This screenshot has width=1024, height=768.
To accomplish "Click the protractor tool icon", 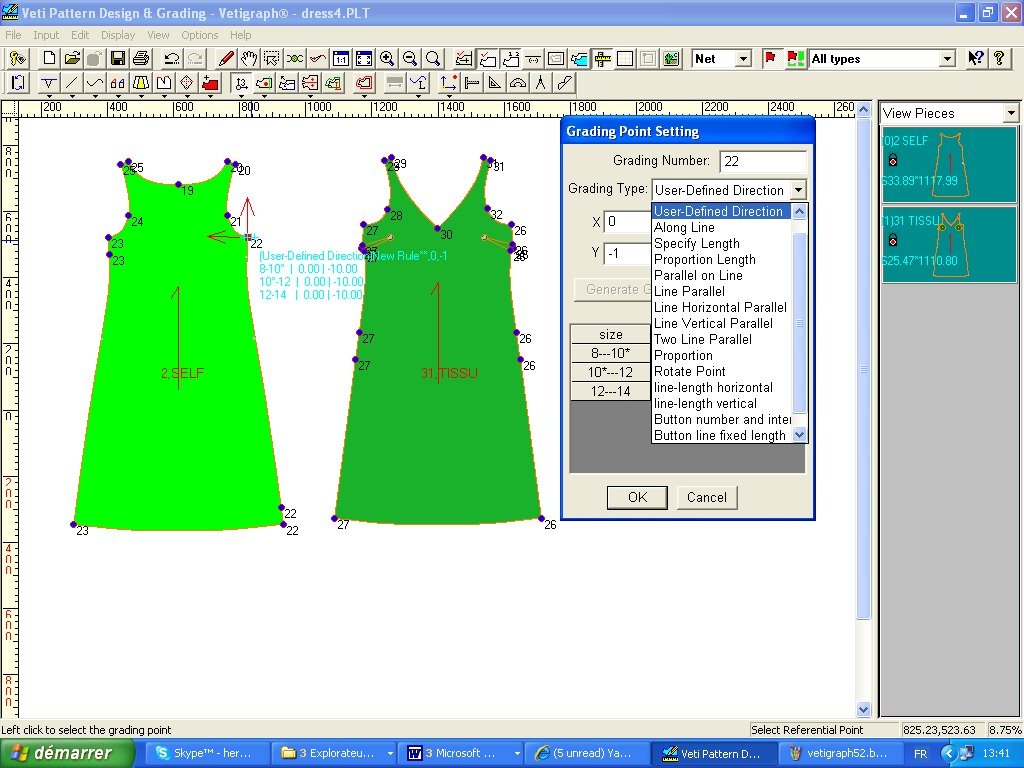I will coord(518,83).
